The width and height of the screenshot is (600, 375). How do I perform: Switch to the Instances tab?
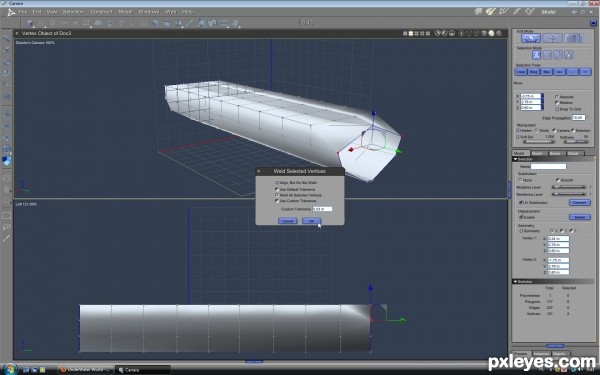[x=541, y=354]
